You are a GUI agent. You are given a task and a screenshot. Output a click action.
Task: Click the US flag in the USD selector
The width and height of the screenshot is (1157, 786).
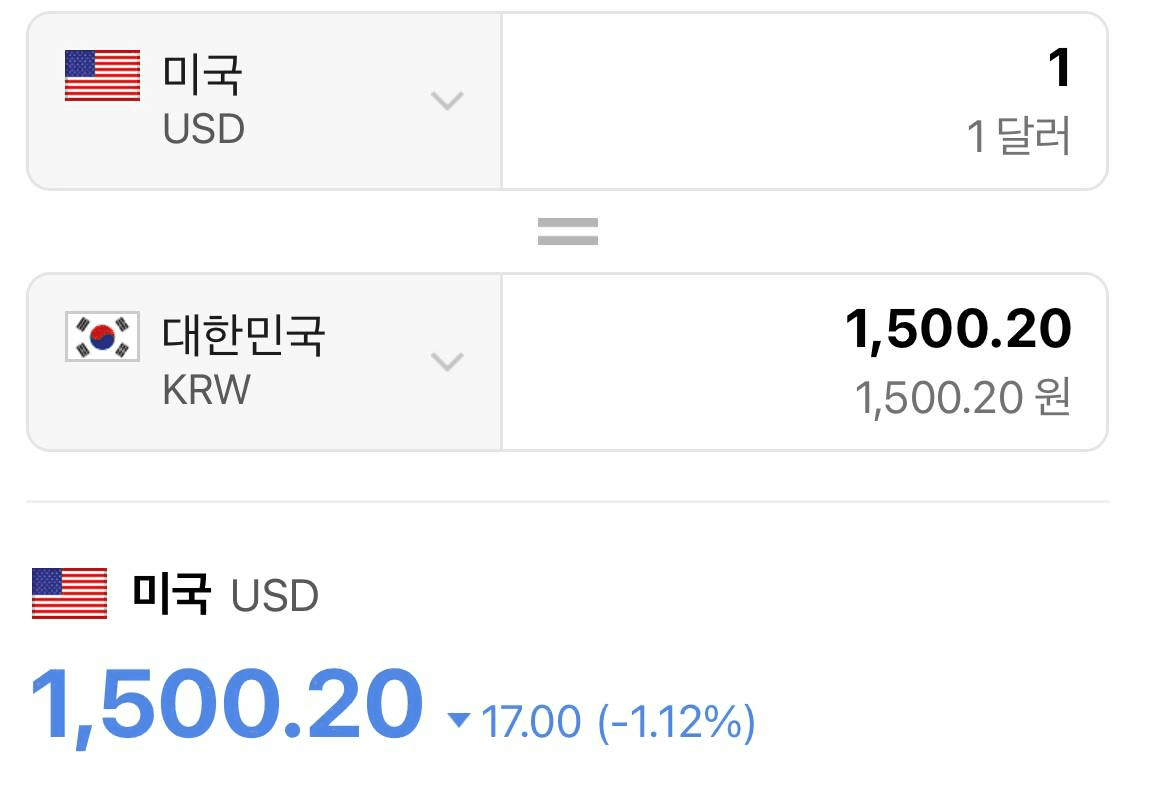103,75
